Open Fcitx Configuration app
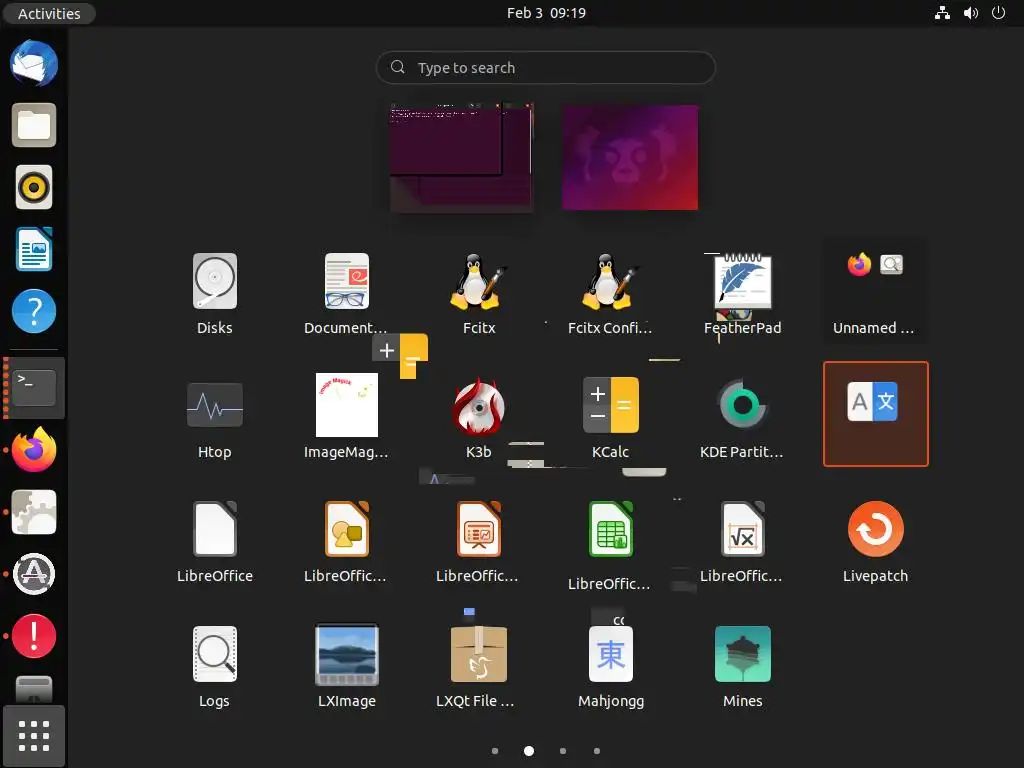This screenshot has width=1024, height=768. coord(610,293)
